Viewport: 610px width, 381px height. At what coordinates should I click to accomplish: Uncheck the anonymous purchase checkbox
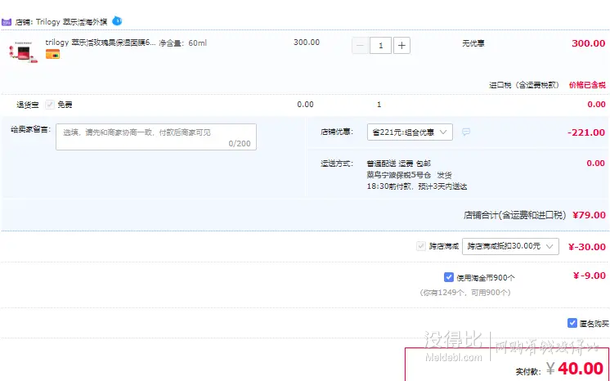572,323
